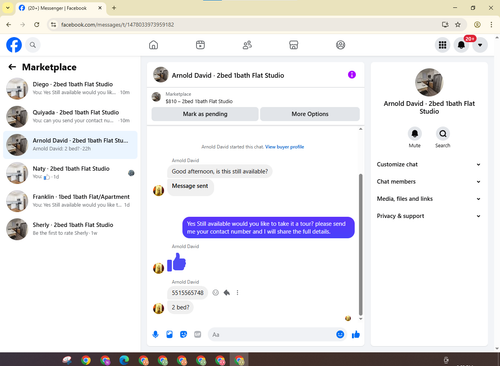Click the 'Good afternoon, is this still available?' message

(220, 171)
